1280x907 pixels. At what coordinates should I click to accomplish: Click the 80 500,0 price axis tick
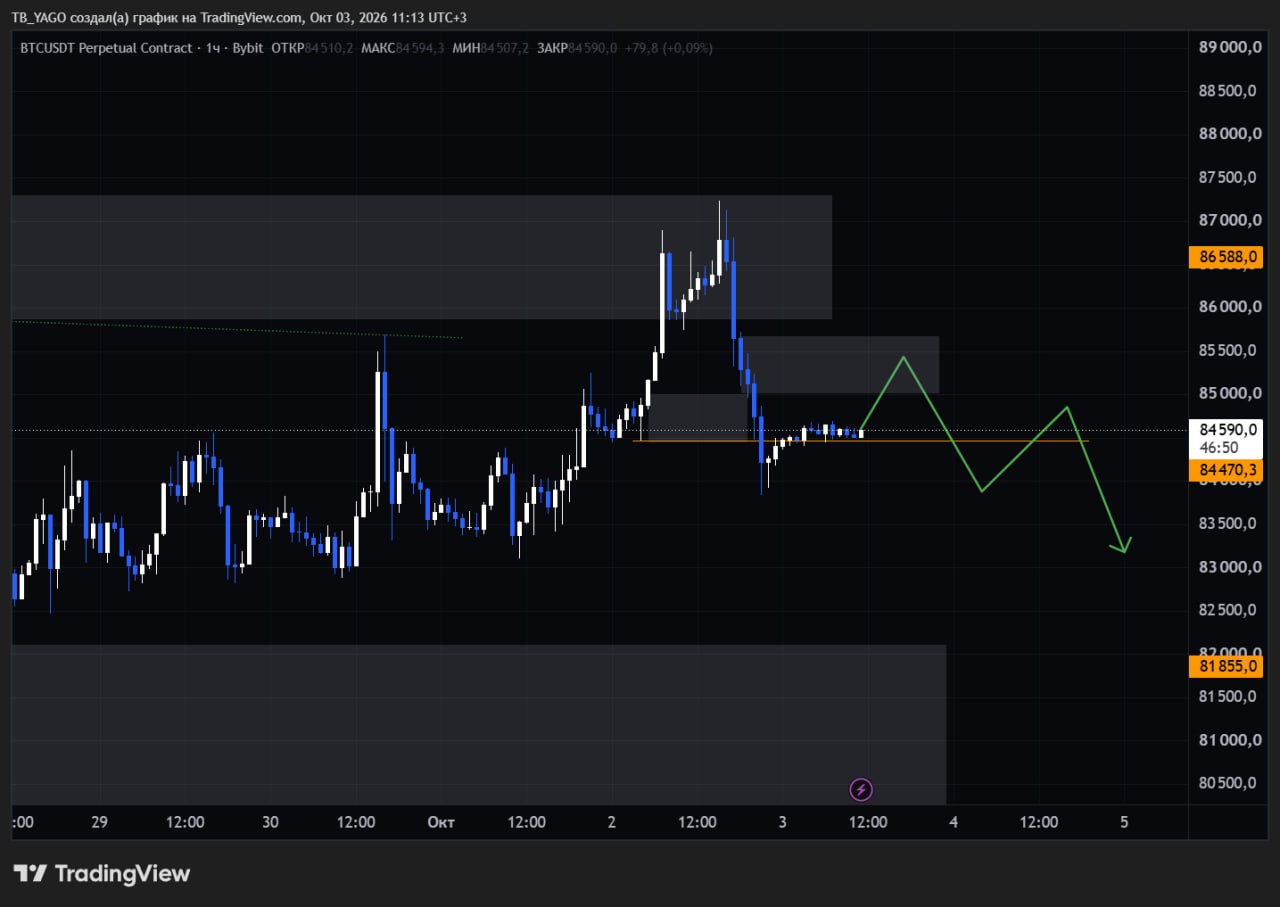(1228, 783)
